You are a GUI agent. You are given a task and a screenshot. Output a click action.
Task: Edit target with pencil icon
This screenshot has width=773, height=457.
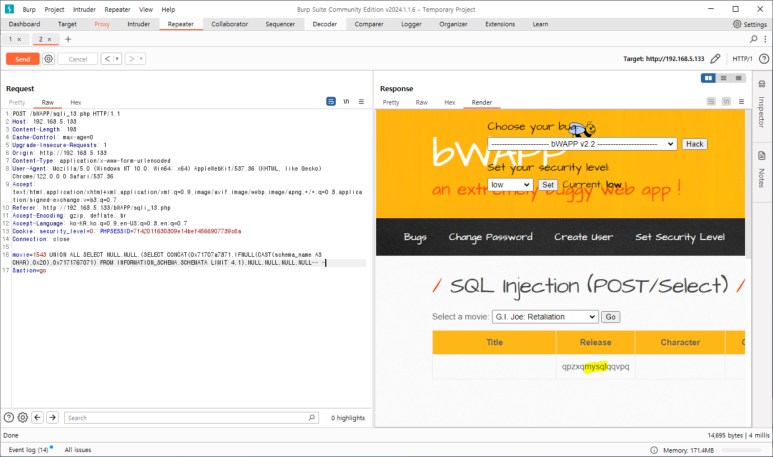point(715,59)
